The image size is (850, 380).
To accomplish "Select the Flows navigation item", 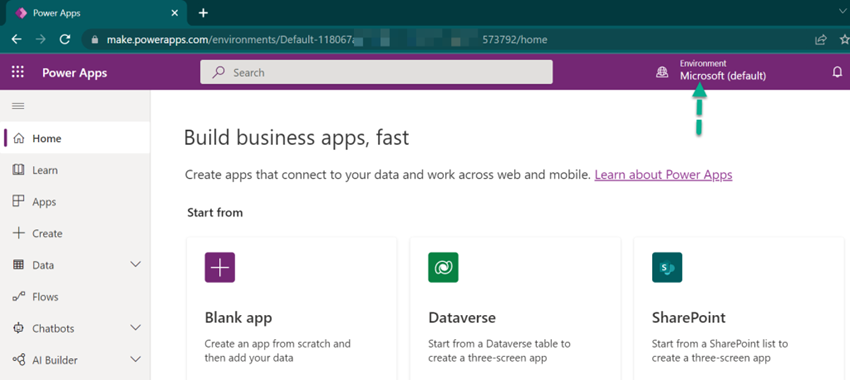I will coord(75,297).
